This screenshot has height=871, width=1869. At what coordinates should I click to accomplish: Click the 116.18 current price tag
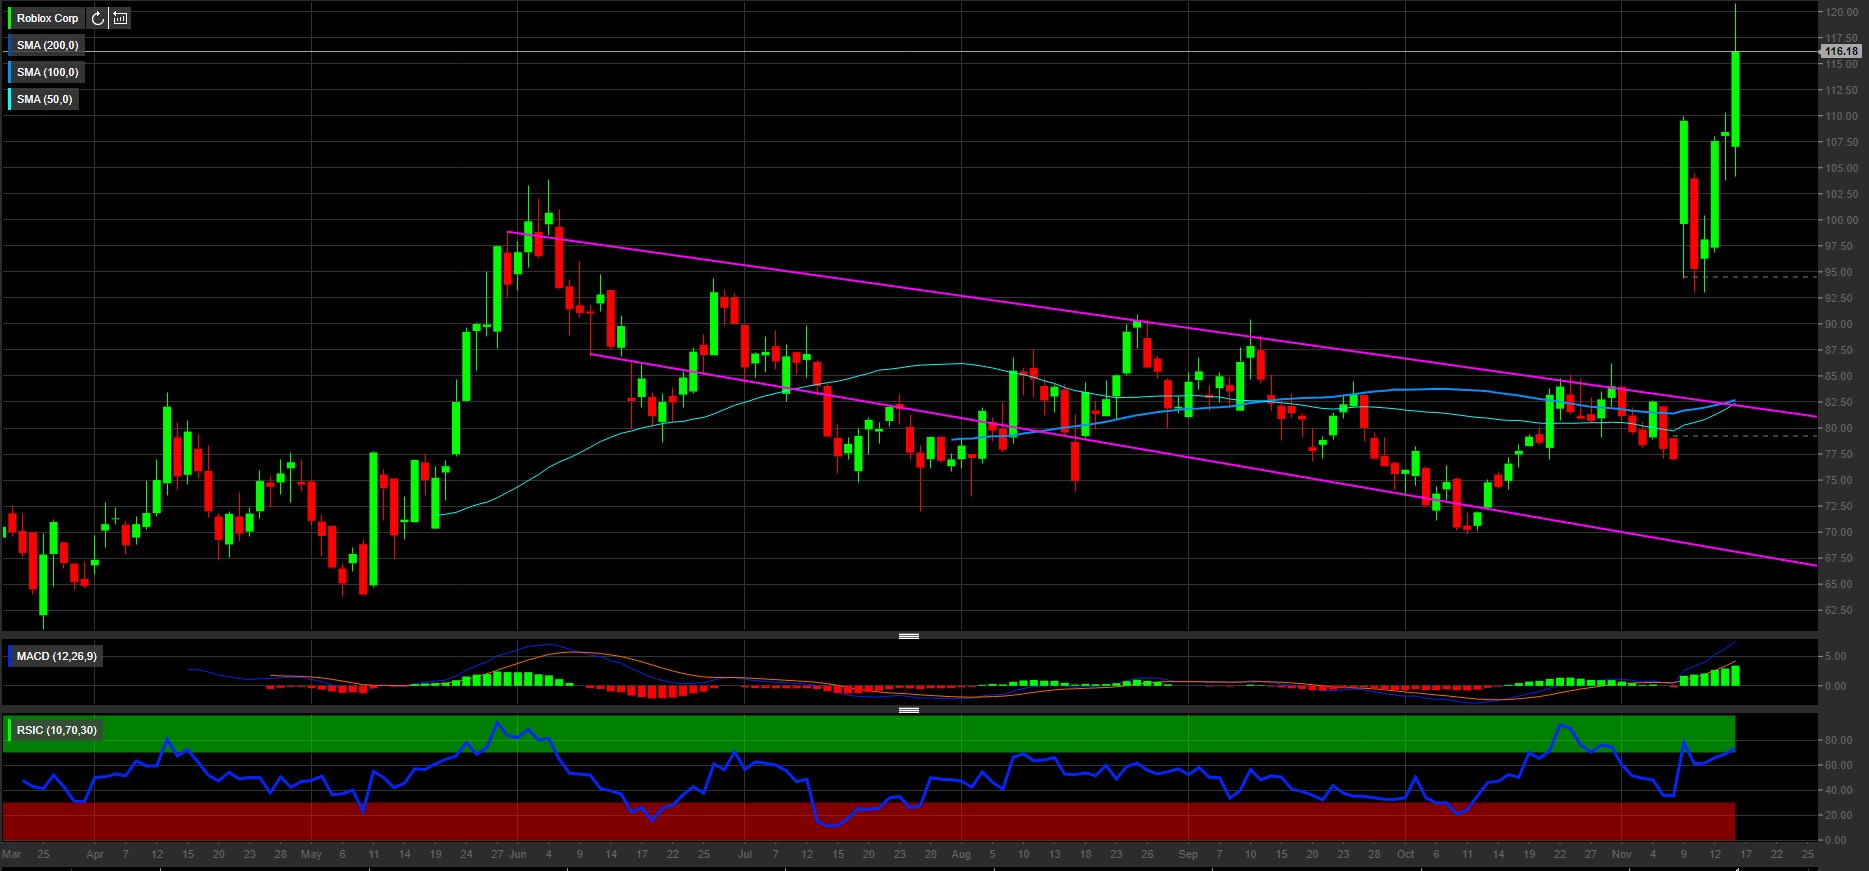1840,51
